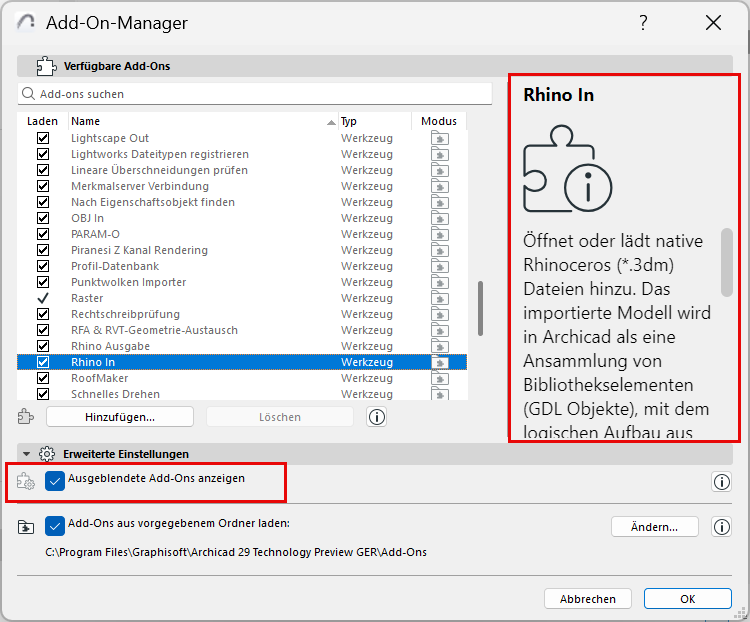This screenshot has height=622, width=750.
Task: Sort add-on list by Name column
Action: click(203, 121)
